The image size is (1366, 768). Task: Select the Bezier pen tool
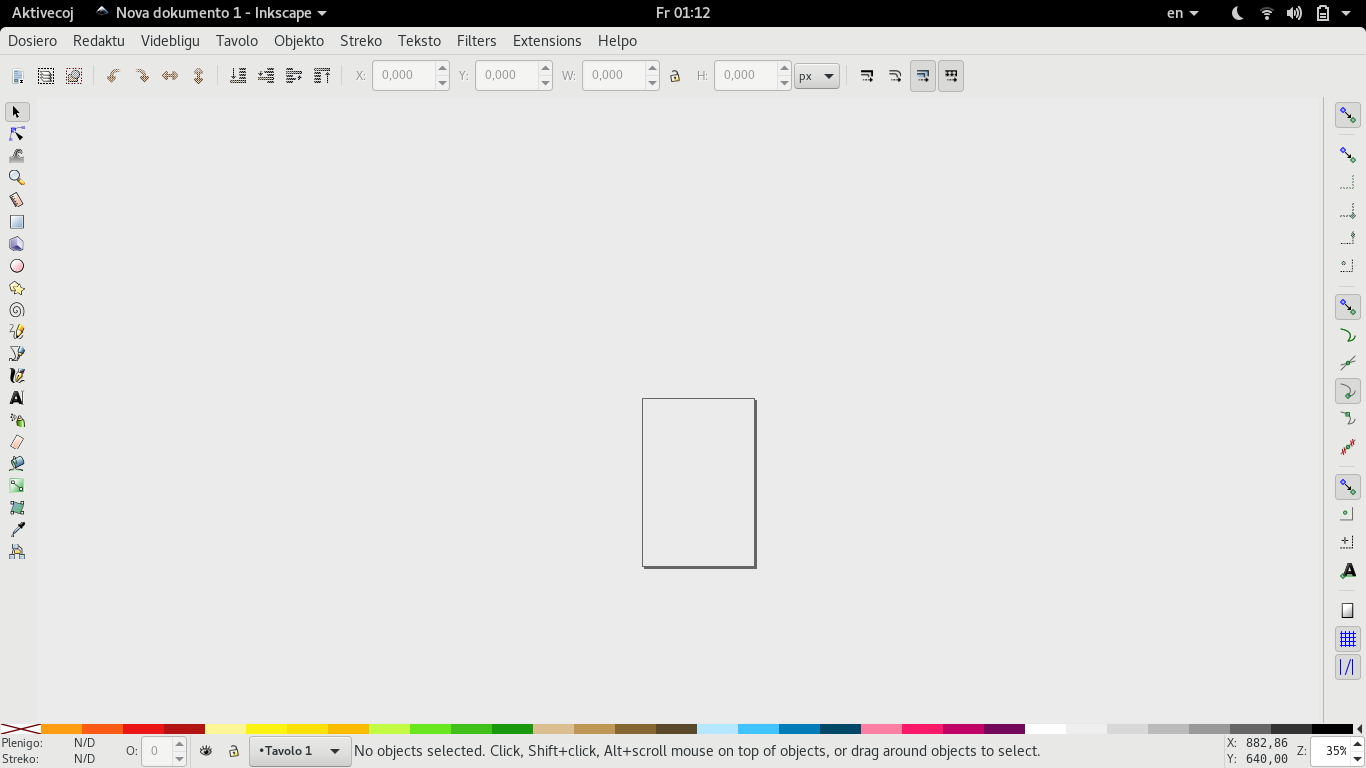tap(17, 354)
